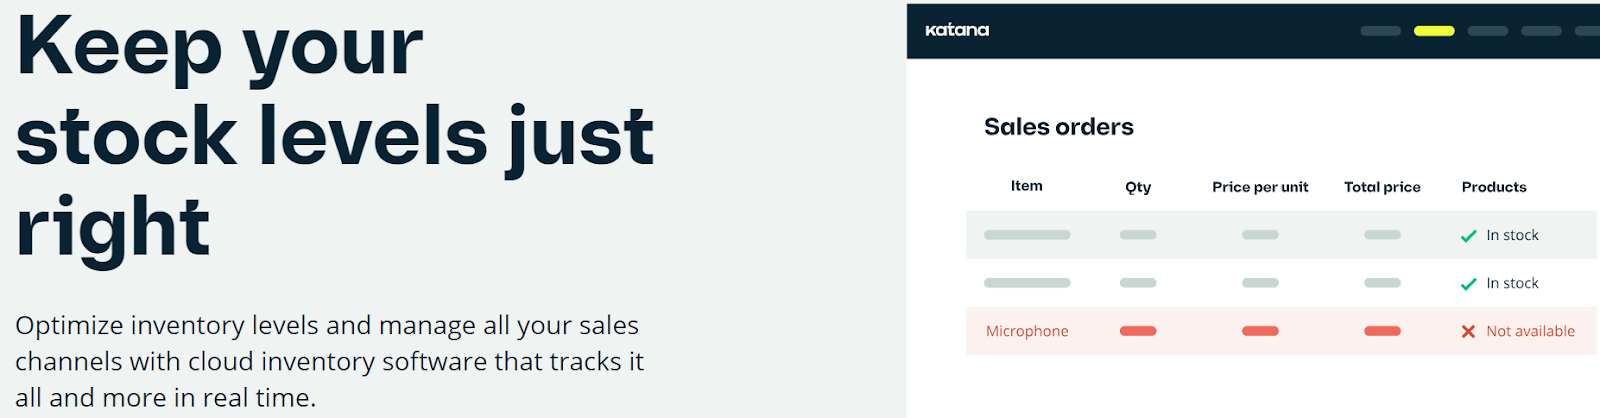
Task: Click the Microphone item
Action: point(1027,331)
